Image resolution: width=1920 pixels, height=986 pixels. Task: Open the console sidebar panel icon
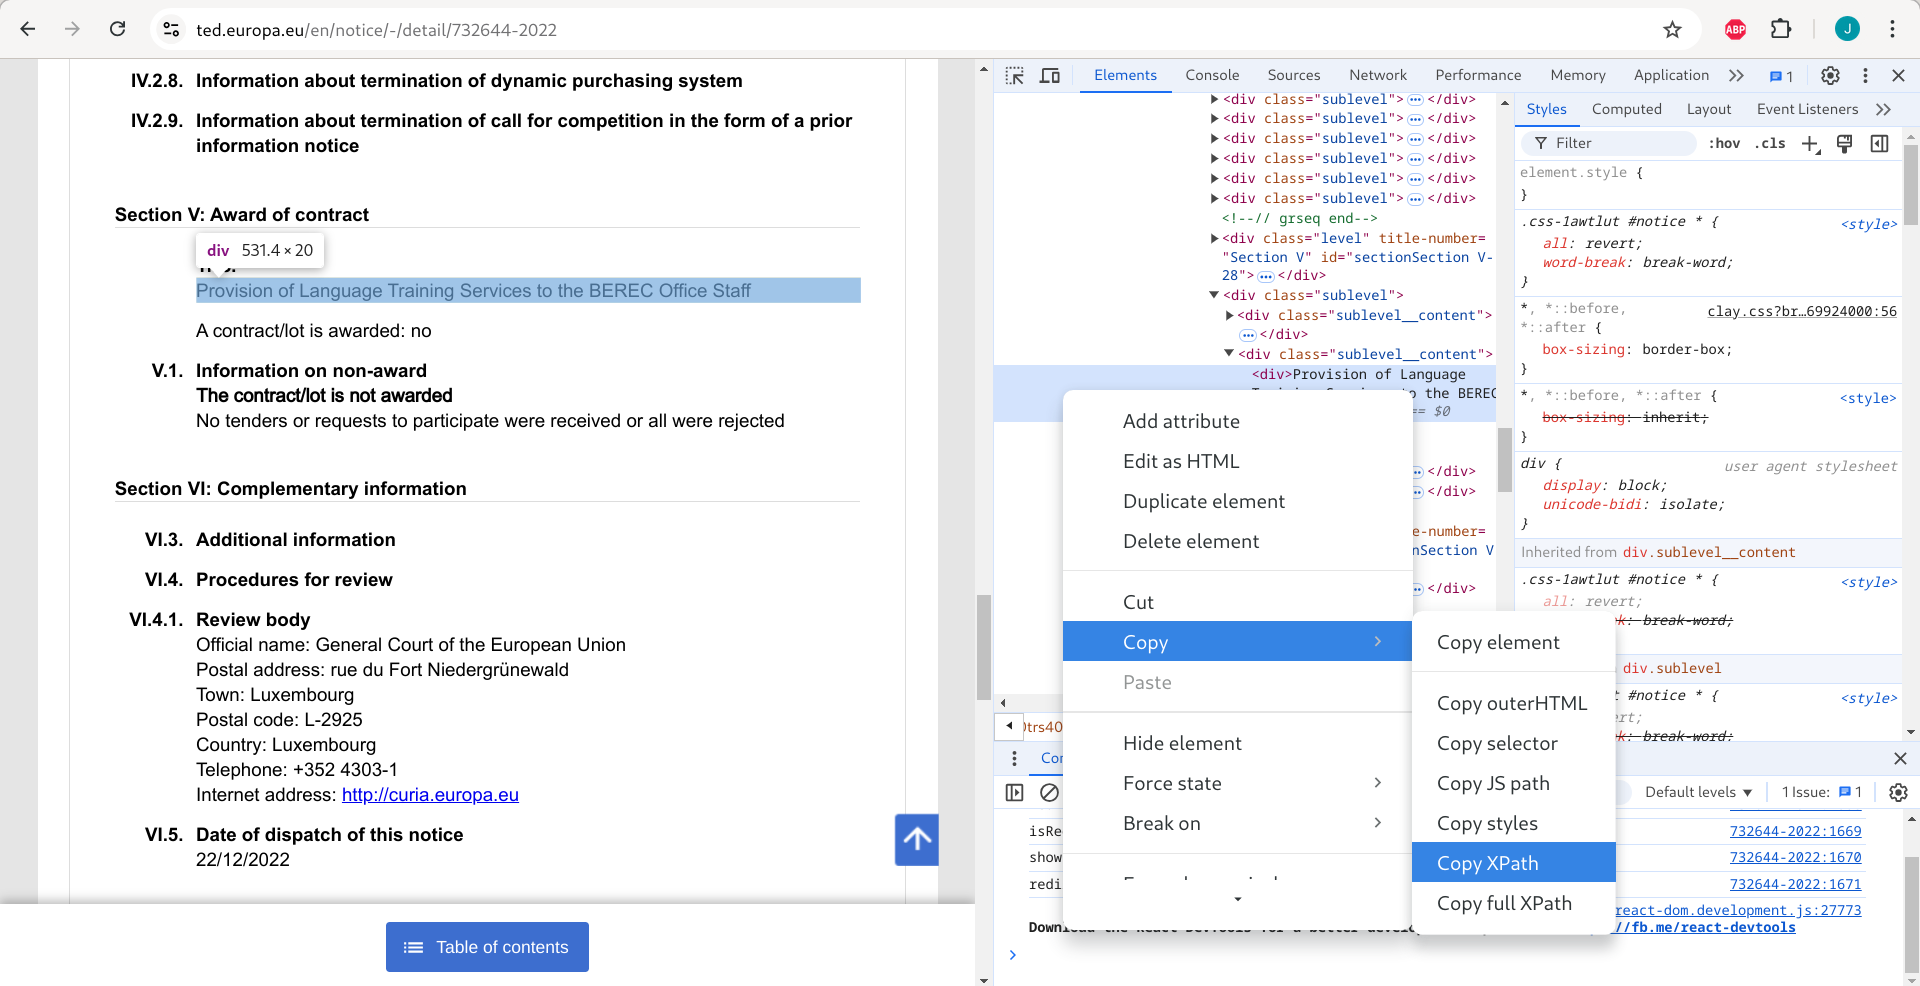[1015, 792]
